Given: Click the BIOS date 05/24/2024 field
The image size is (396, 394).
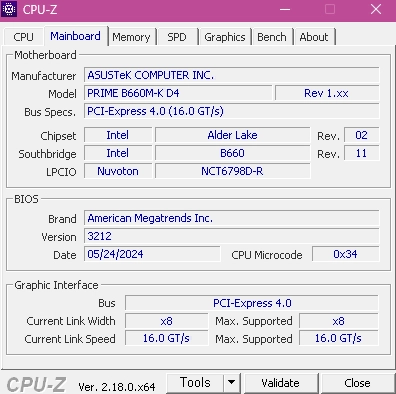Looking at the screenshot, I should [152, 254].
